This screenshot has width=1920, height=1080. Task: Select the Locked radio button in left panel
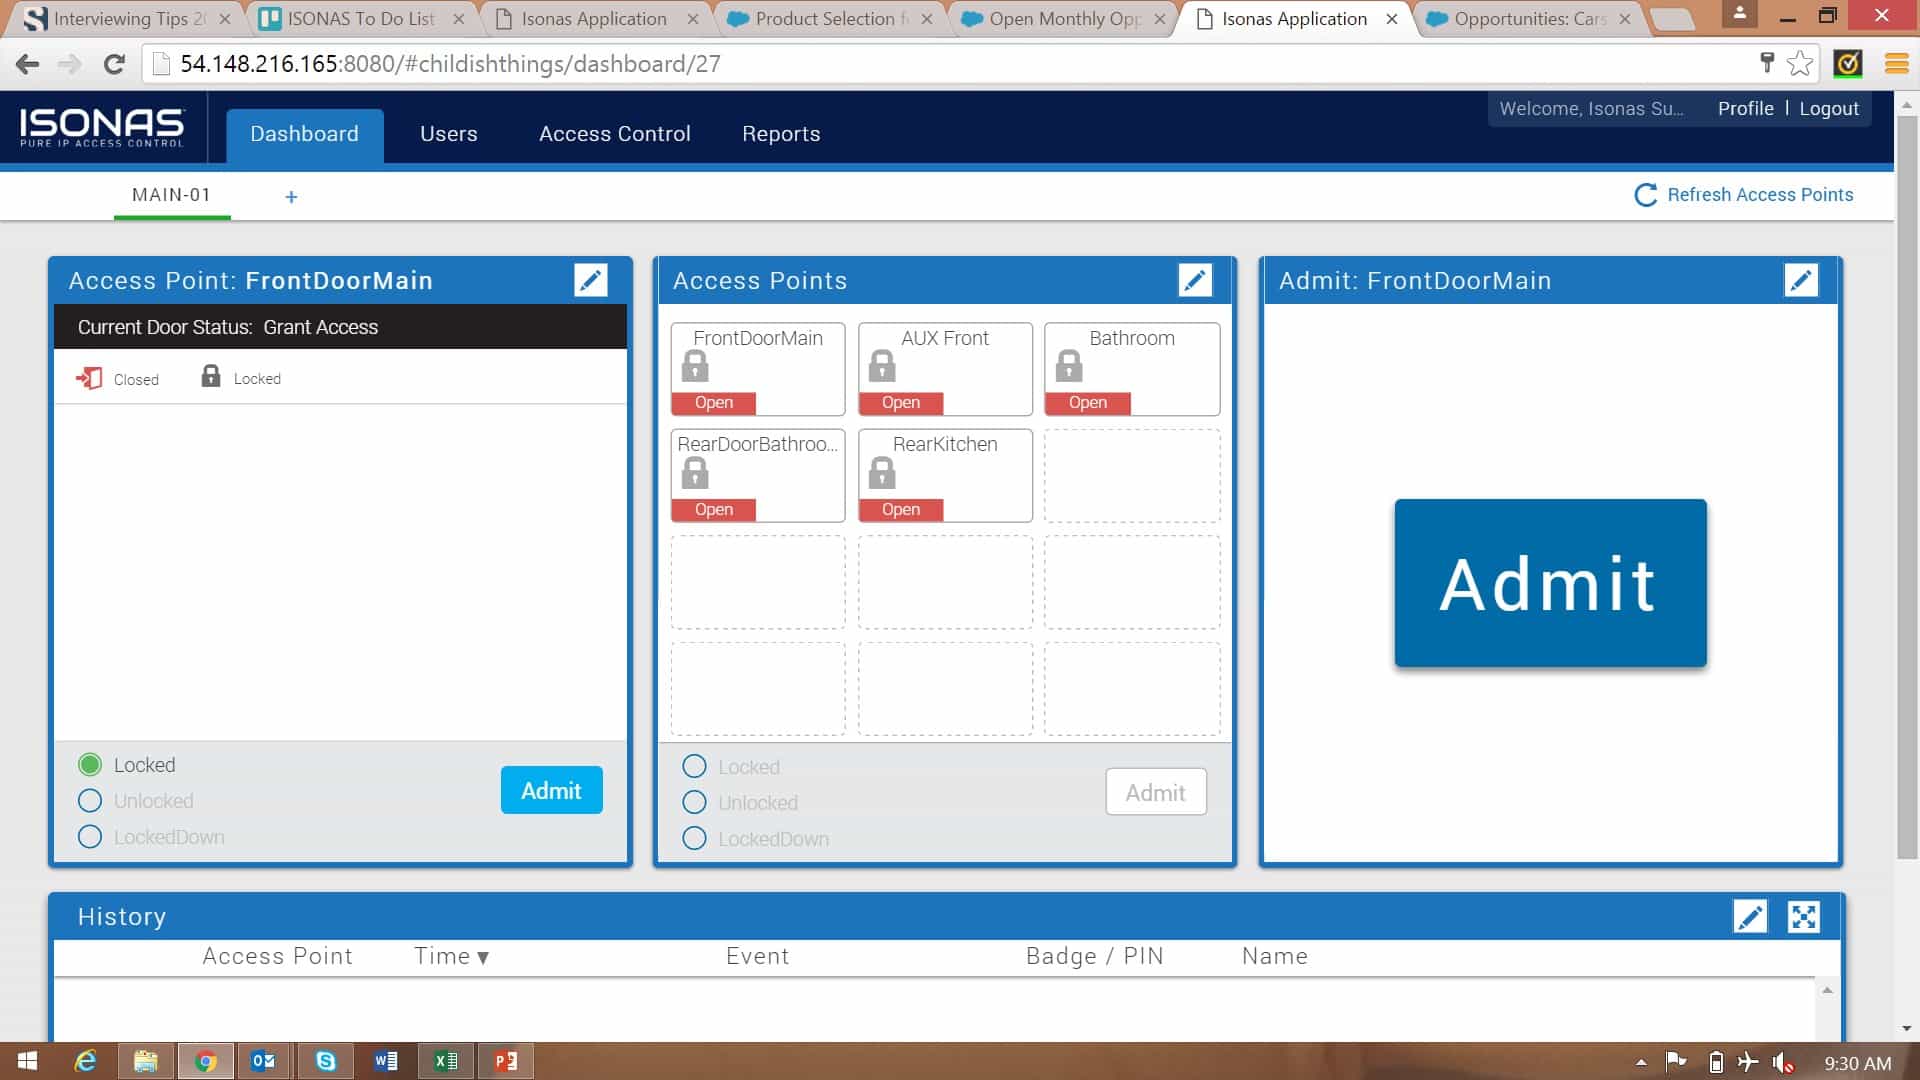click(90, 764)
